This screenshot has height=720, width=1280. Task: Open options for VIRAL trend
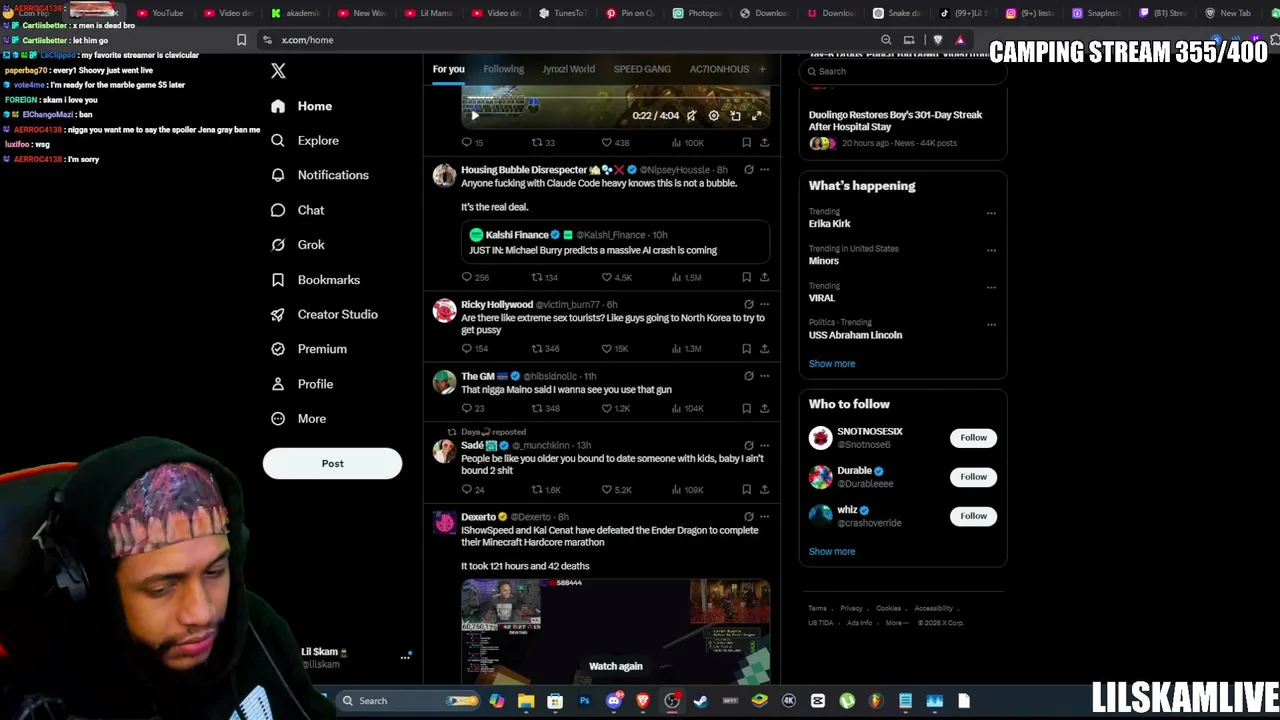[991, 287]
